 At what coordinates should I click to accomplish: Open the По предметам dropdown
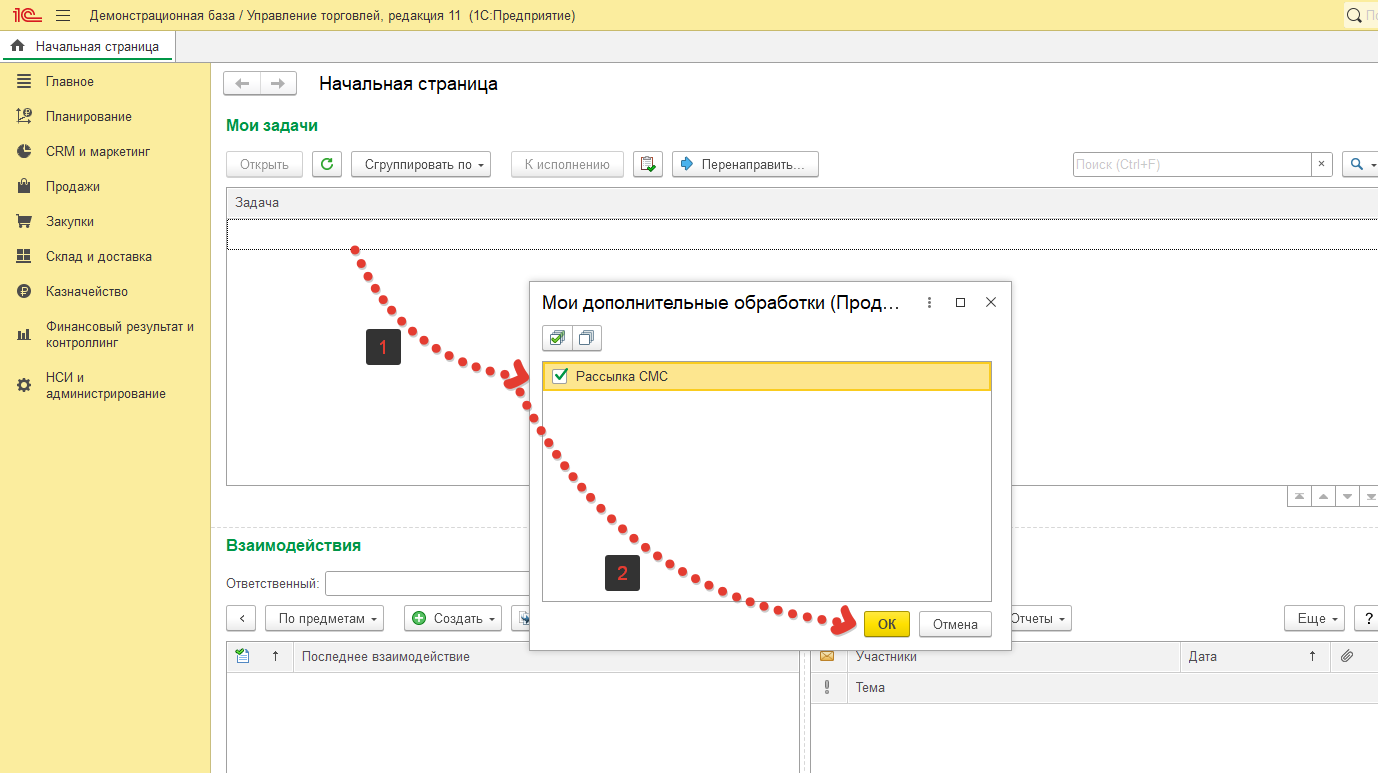tap(324, 619)
